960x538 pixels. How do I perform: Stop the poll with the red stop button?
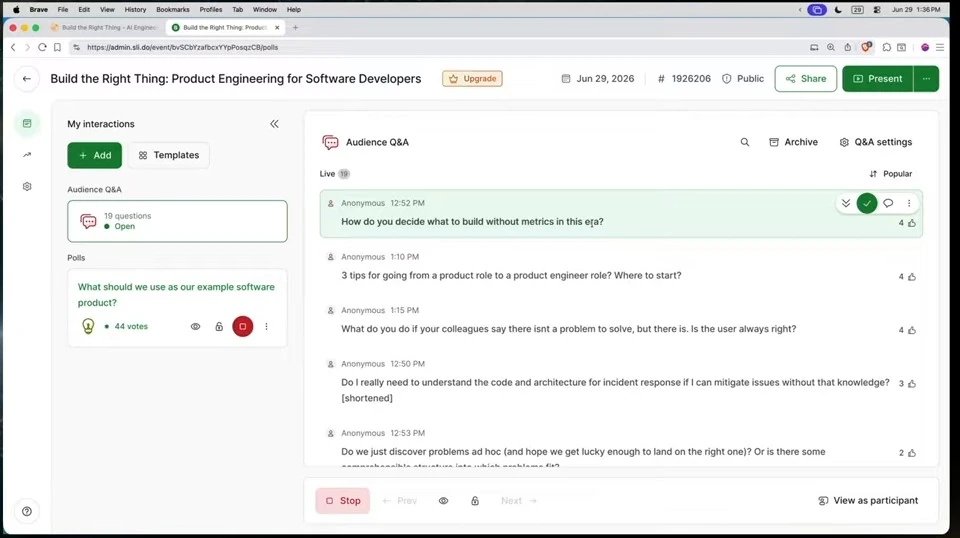(x=242, y=326)
